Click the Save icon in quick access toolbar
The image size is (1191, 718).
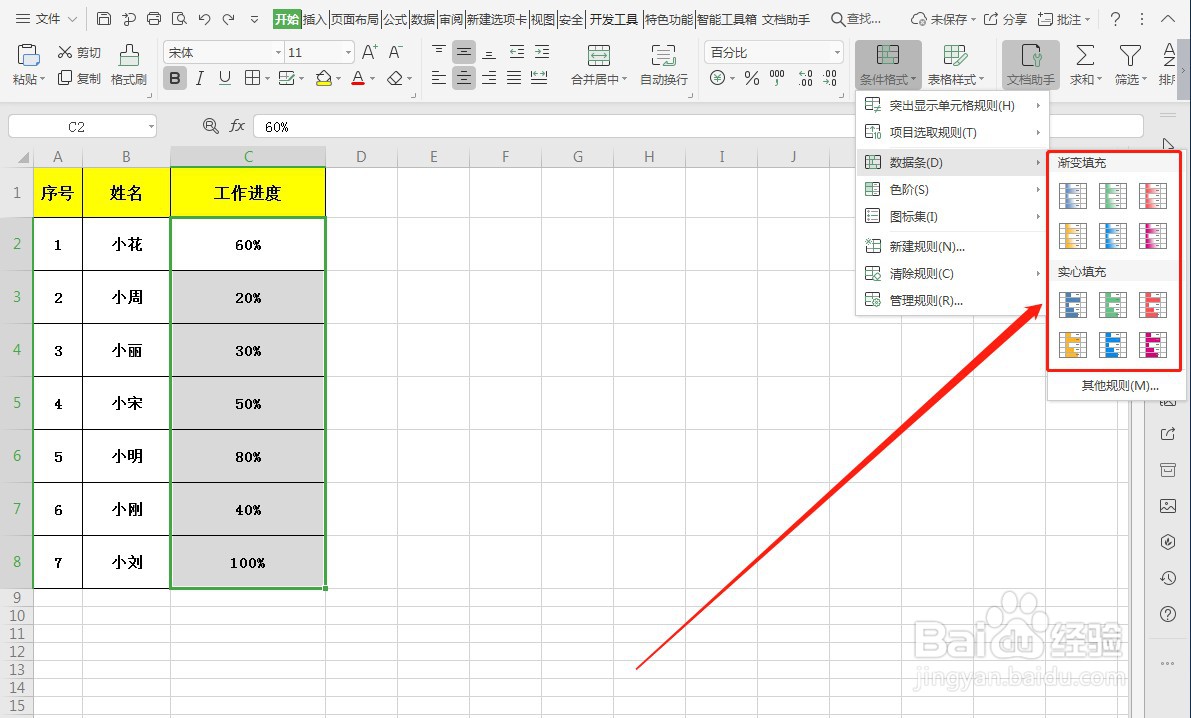[104, 19]
